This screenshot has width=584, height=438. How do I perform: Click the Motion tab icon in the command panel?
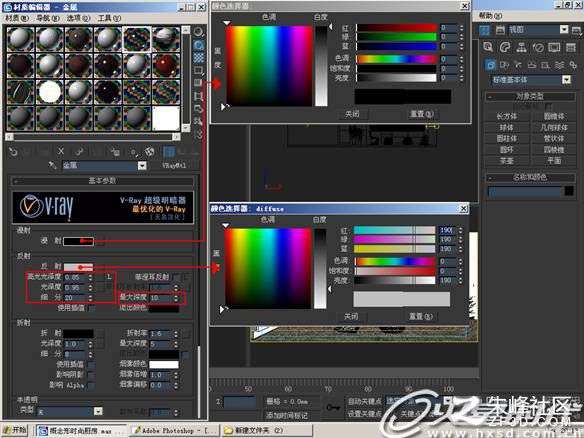pos(538,47)
